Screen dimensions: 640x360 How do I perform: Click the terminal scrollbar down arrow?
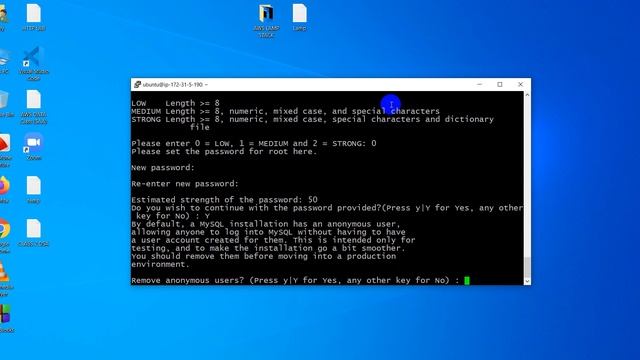pos(527,281)
